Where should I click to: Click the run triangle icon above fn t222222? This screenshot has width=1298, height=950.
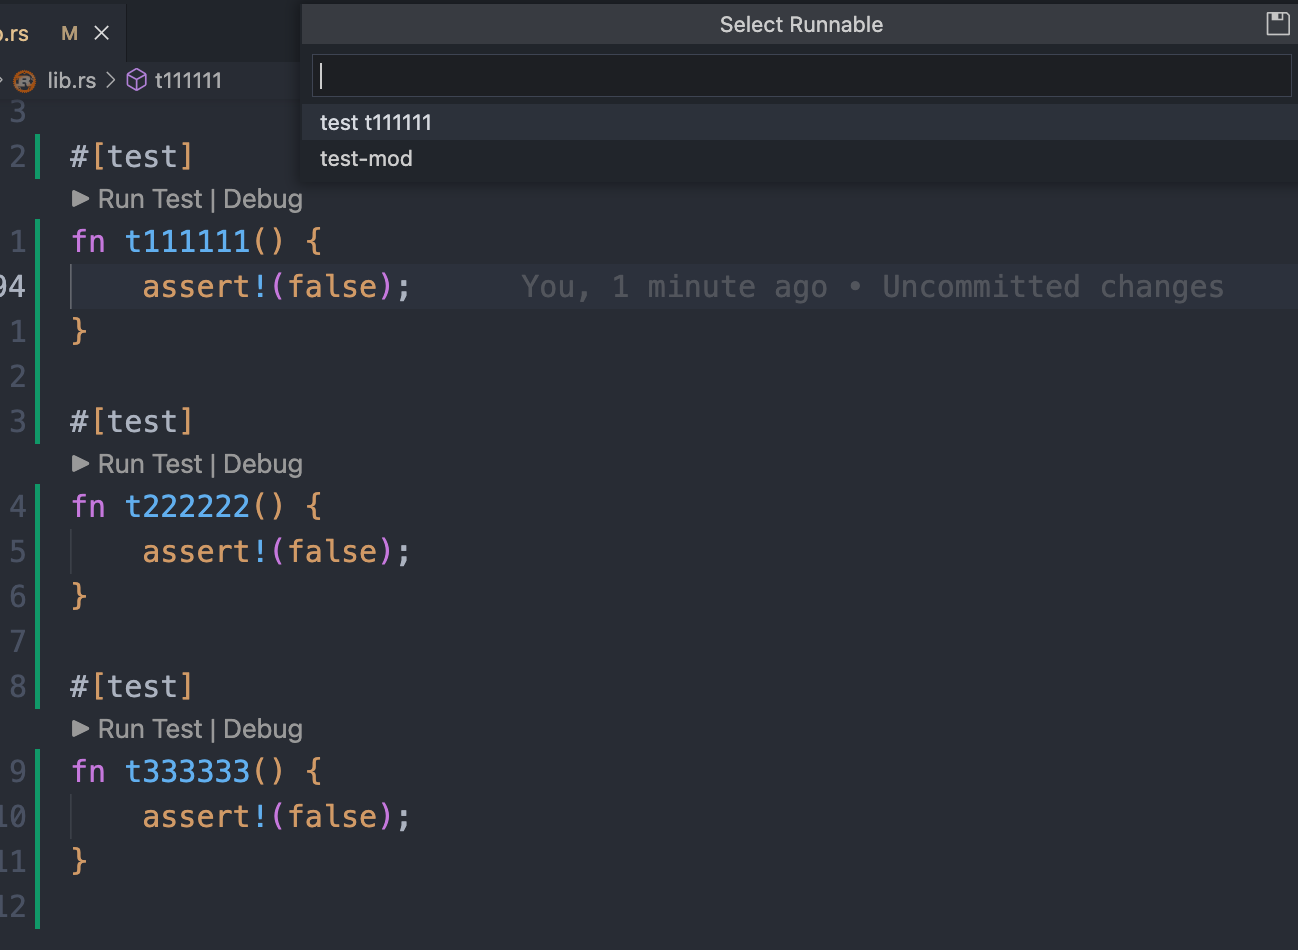81,464
